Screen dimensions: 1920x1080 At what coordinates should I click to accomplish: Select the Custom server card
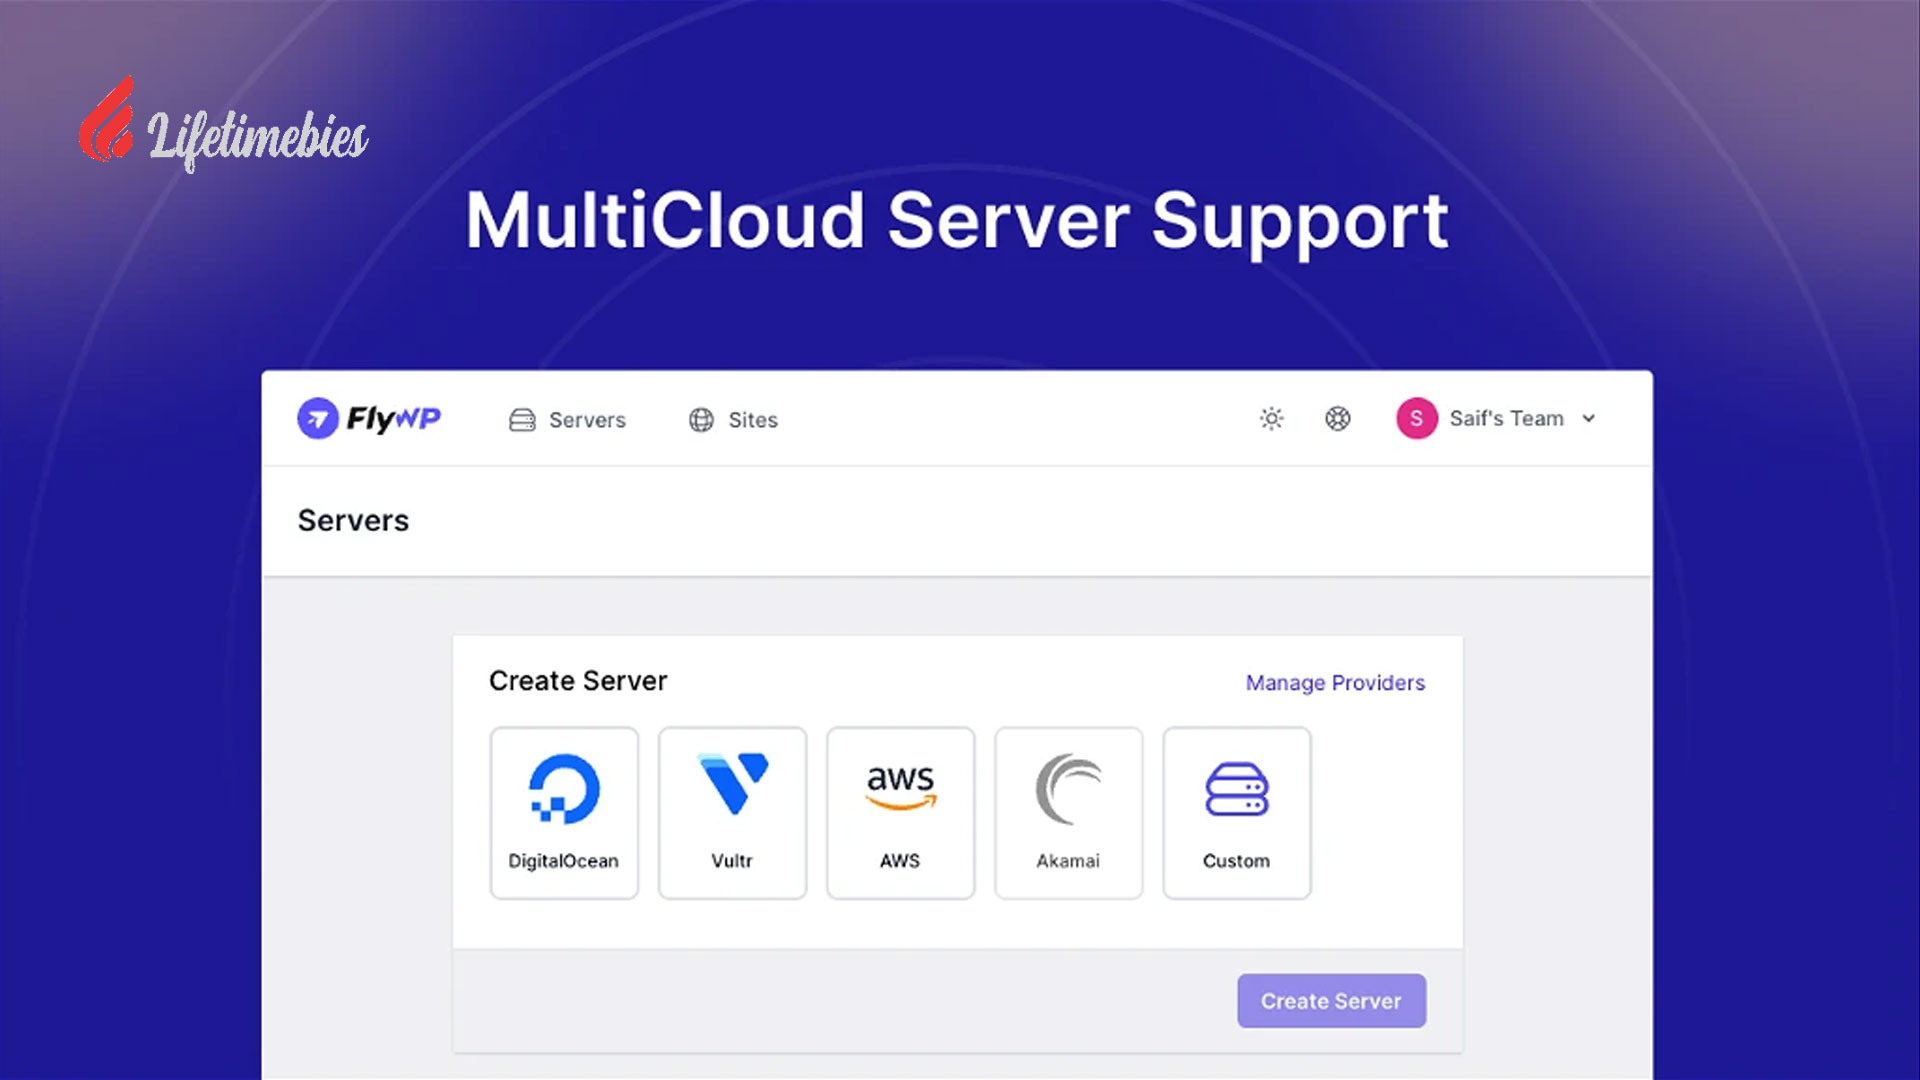click(x=1237, y=813)
